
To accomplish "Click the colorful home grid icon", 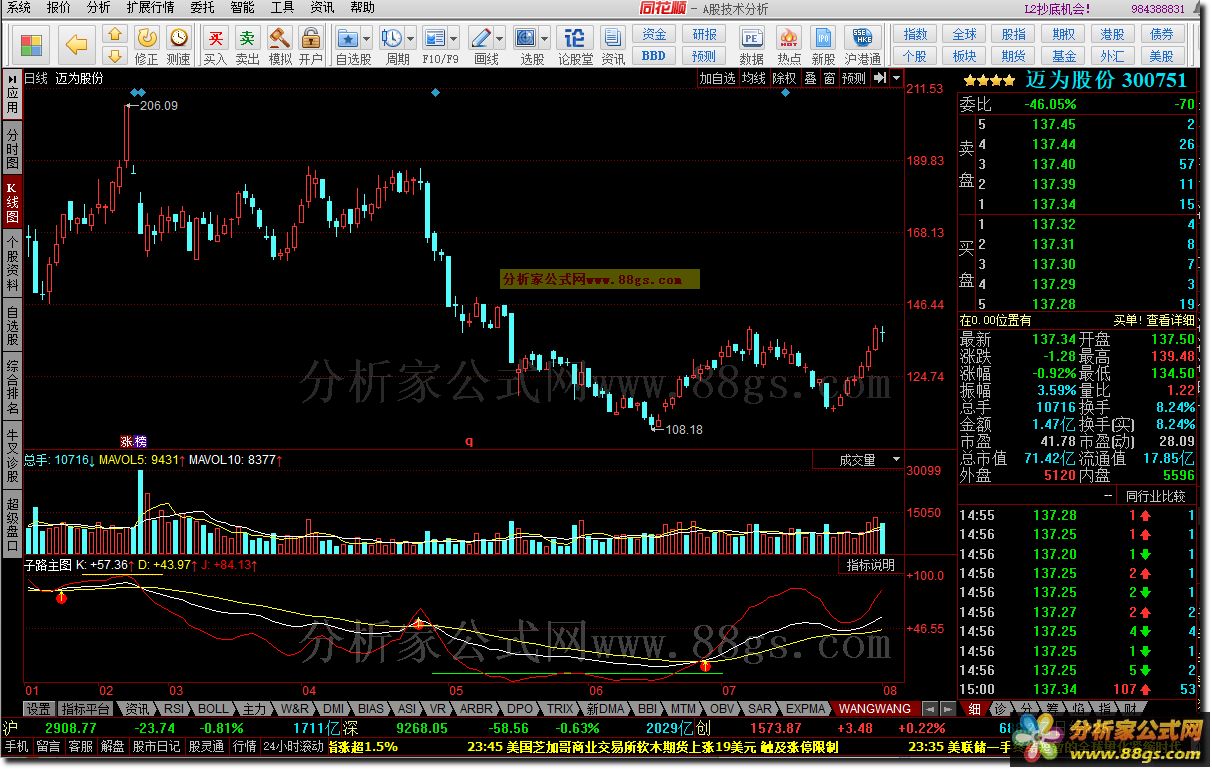I will point(32,45).
